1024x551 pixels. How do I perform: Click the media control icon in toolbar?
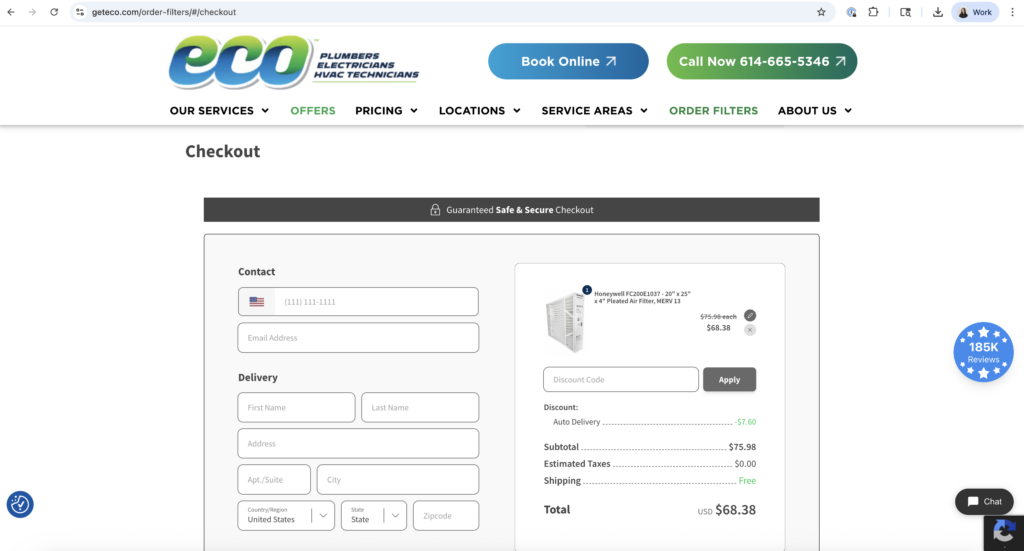pos(905,12)
